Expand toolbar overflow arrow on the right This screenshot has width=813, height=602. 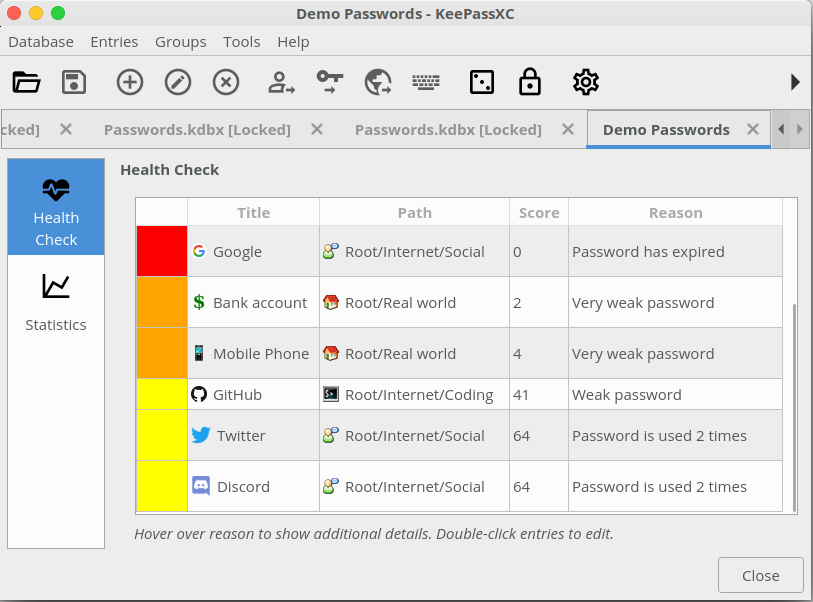795,82
